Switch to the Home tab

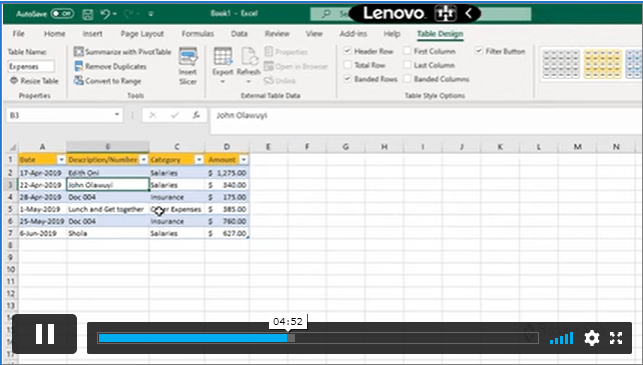click(x=55, y=34)
